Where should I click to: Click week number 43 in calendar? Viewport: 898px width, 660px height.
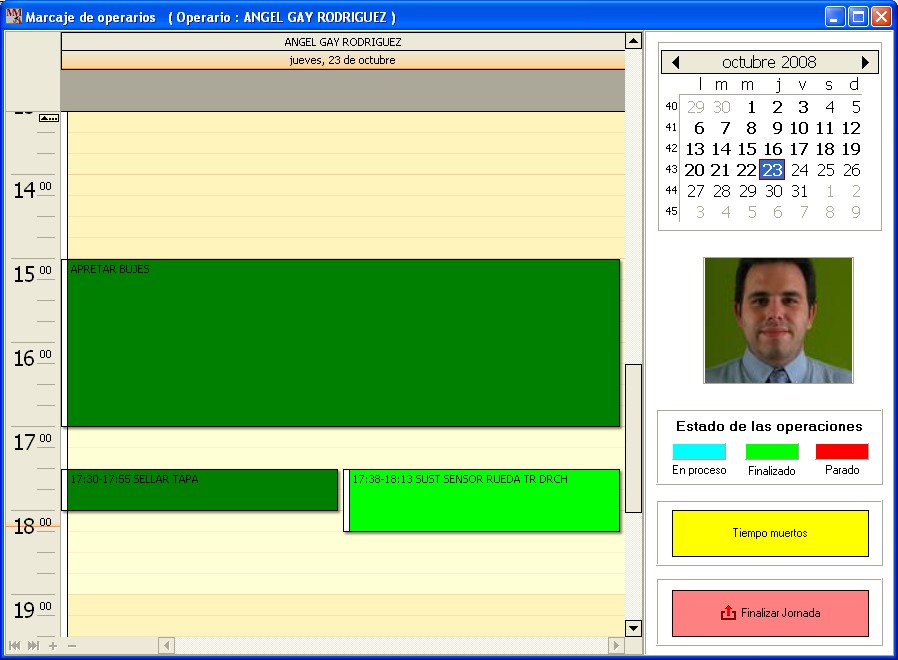pos(671,170)
